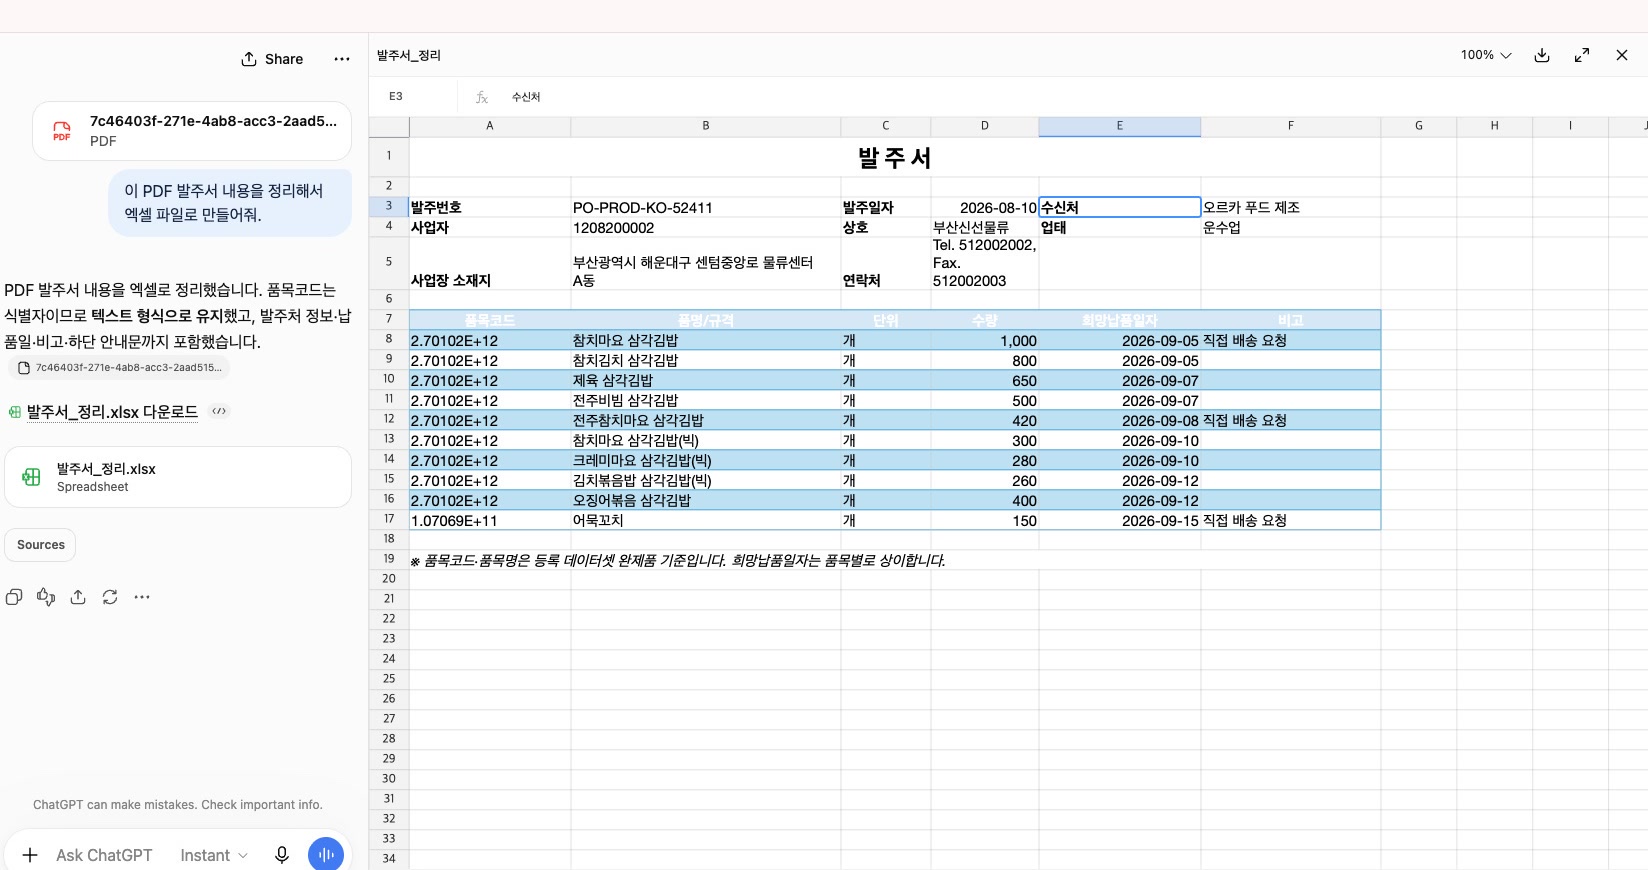Start dictation with the microphone icon
The image size is (1648, 870).
[x=282, y=855]
